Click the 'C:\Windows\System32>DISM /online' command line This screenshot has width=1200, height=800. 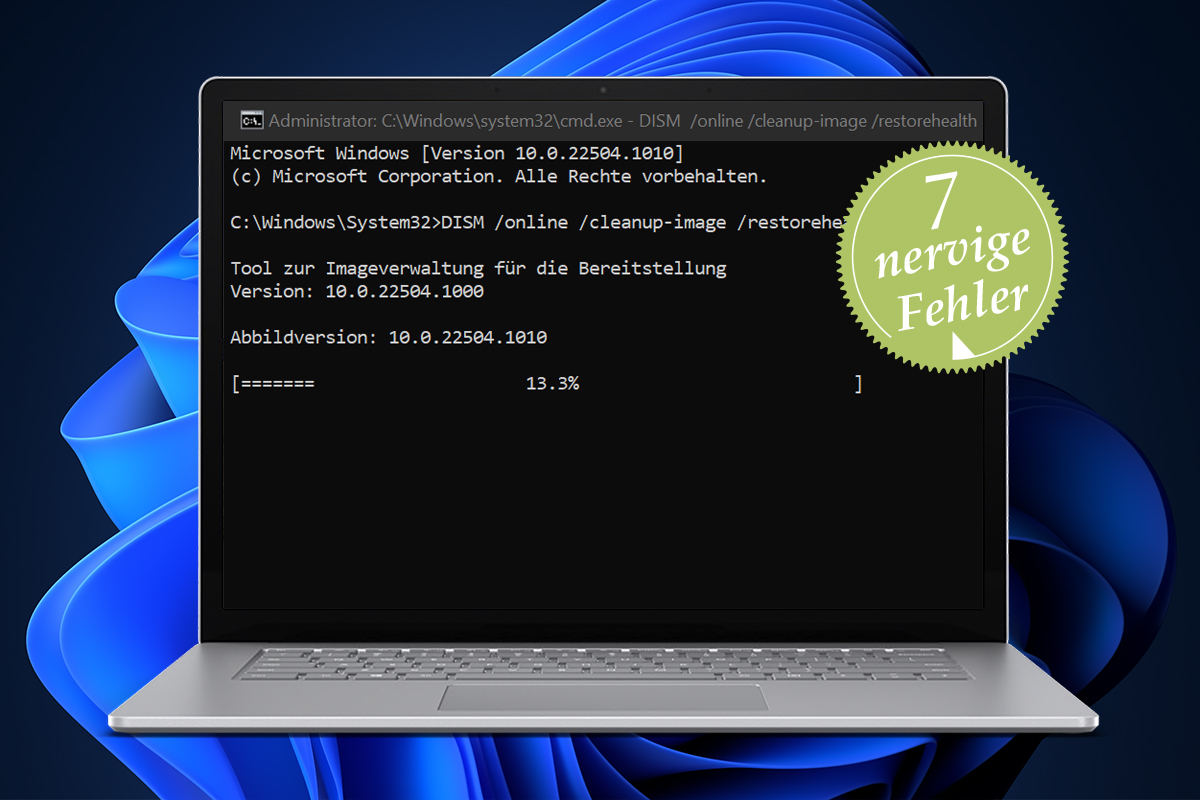coord(540,223)
